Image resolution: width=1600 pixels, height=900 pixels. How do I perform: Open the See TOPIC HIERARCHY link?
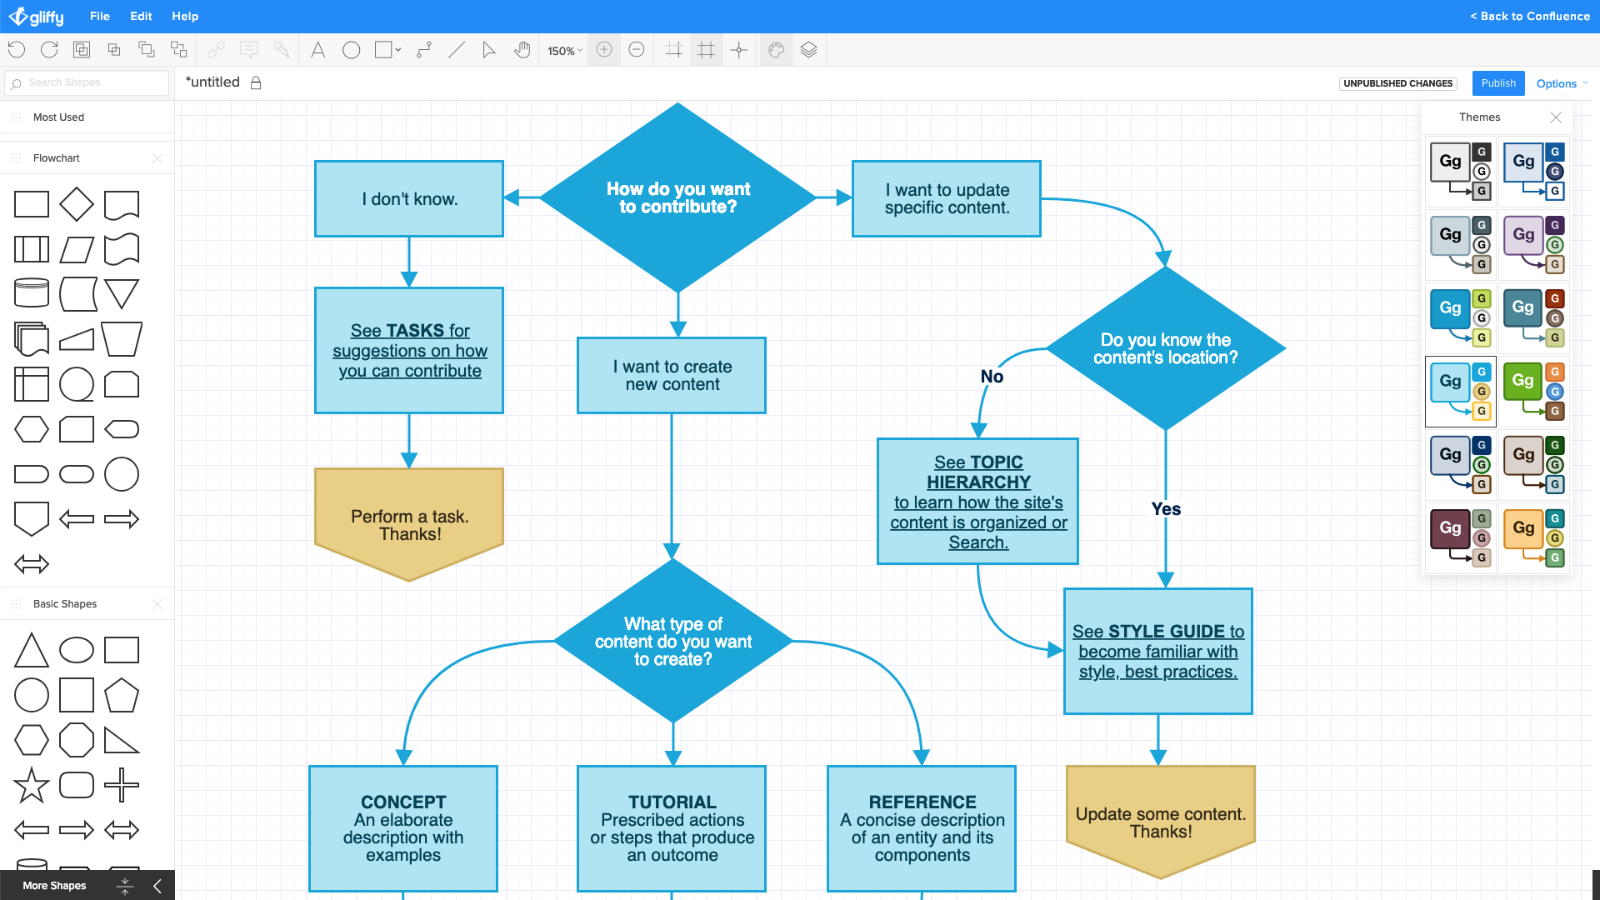pos(979,502)
